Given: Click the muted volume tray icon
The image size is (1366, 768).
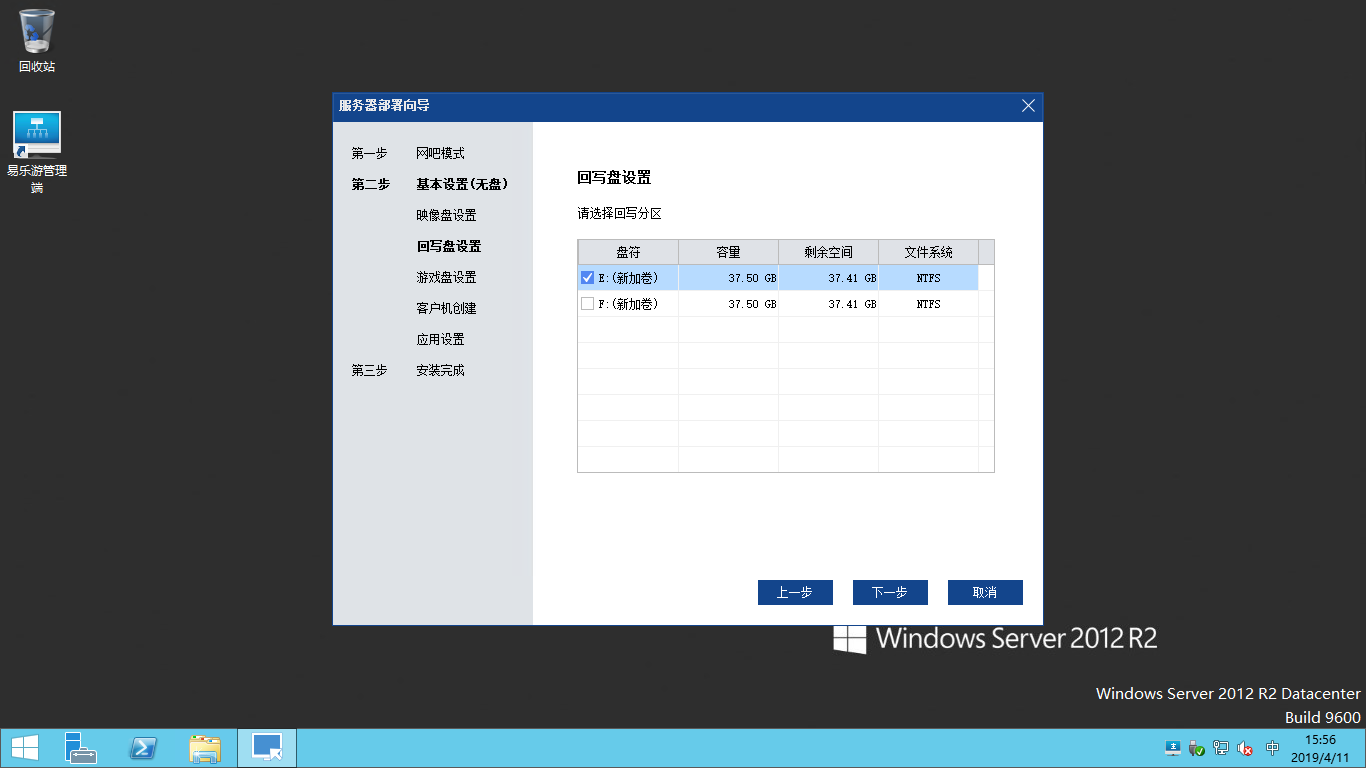Looking at the screenshot, I should point(1245,748).
